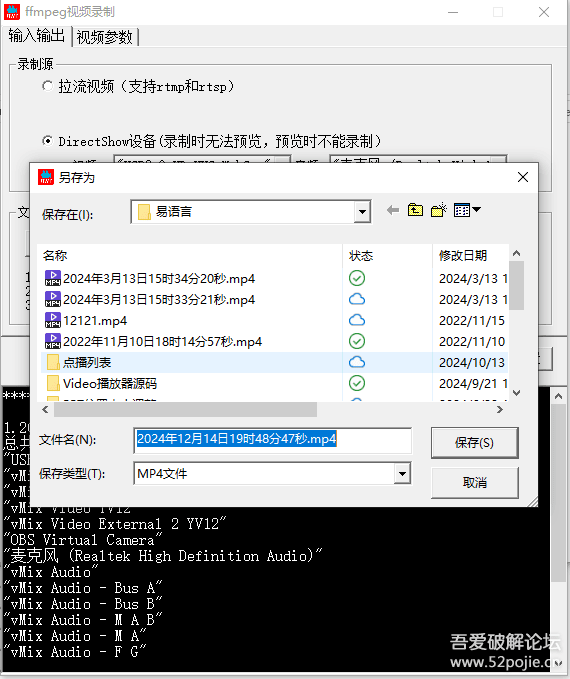This screenshot has width=570, height=679.
Task: Select the 拉流视频 radio option
Action: click(48, 86)
